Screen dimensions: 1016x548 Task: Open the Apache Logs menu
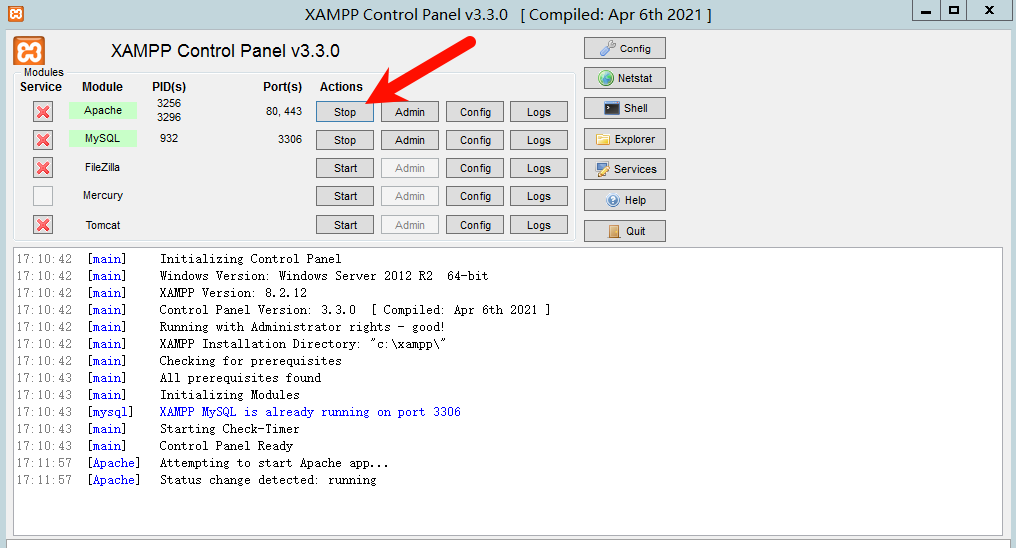[x=538, y=112]
